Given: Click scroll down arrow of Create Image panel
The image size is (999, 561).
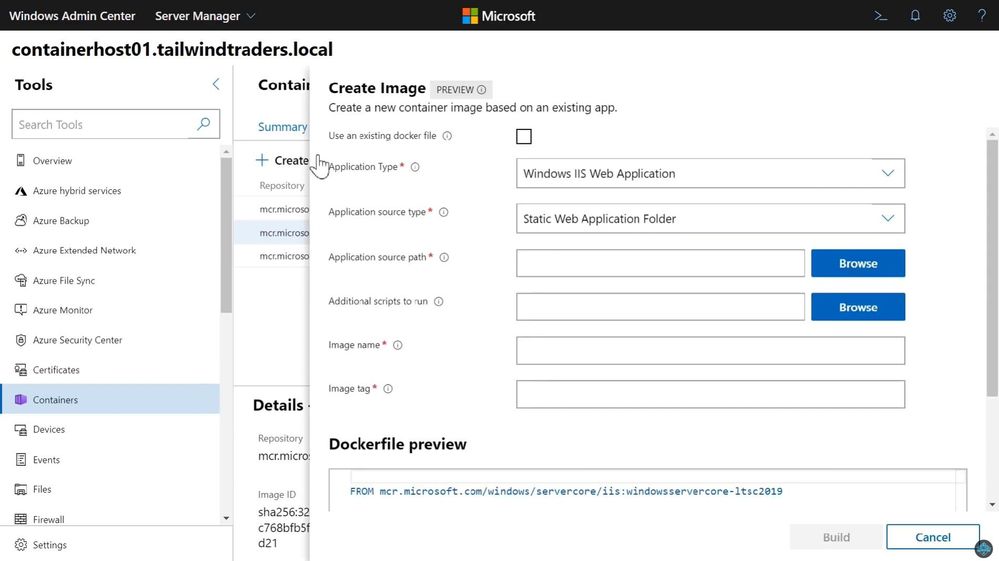Looking at the screenshot, I should pyautogui.click(x=992, y=505).
